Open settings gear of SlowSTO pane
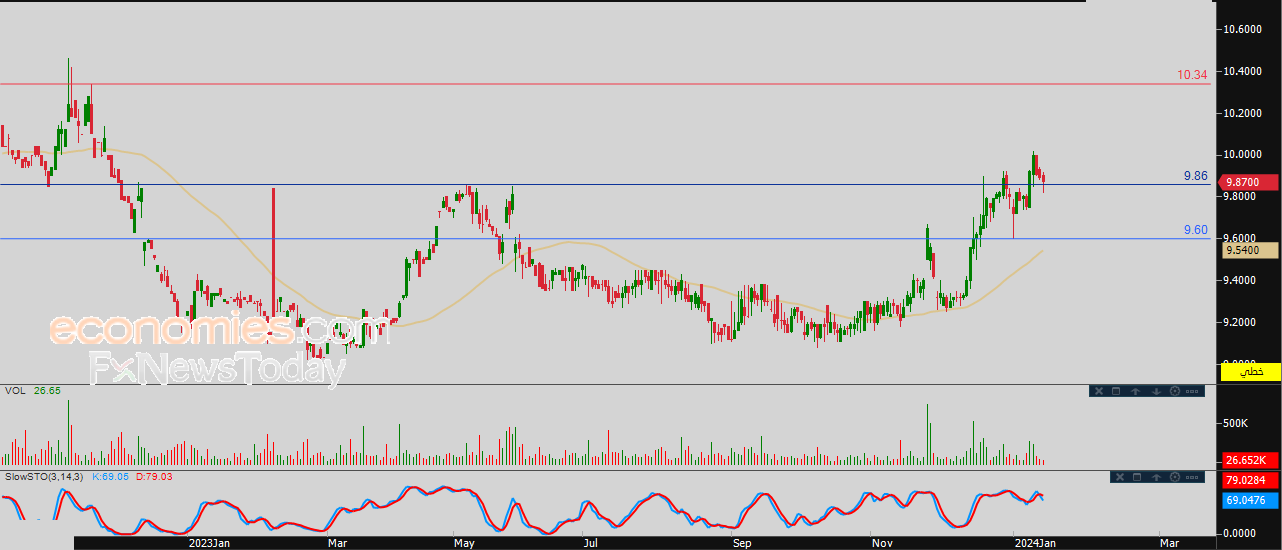The image size is (1282, 550). (1175, 477)
